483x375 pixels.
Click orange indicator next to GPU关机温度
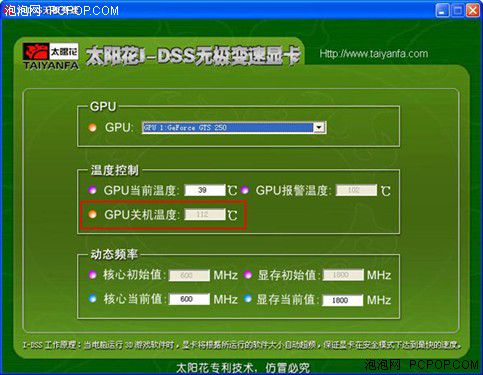pos(92,214)
